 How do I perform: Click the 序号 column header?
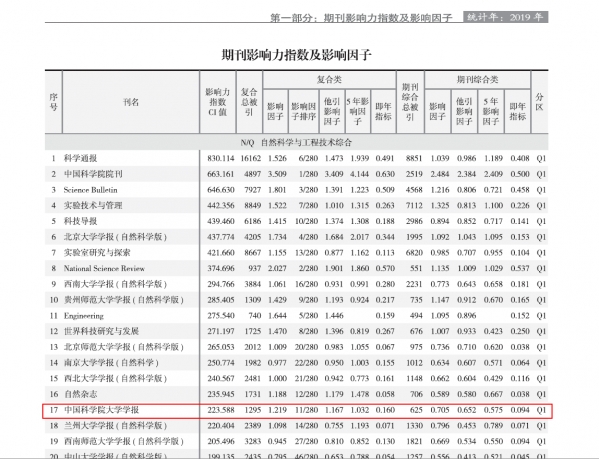coord(53,102)
